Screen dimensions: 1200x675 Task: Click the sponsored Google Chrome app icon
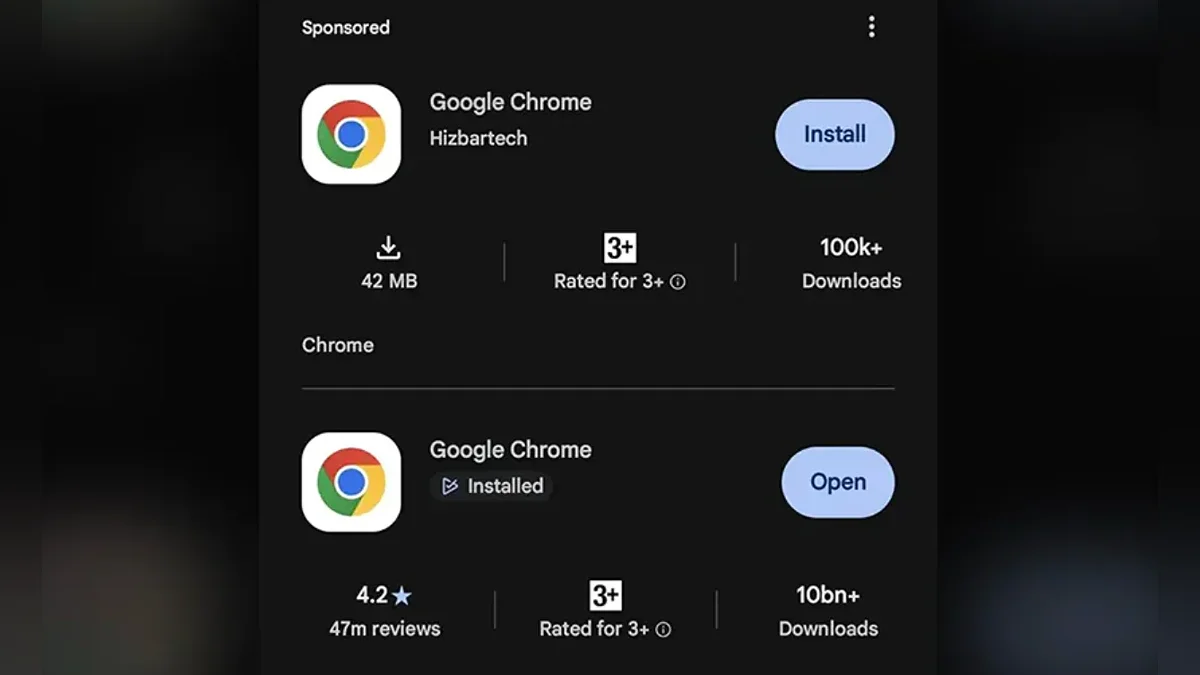pos(351,134)
